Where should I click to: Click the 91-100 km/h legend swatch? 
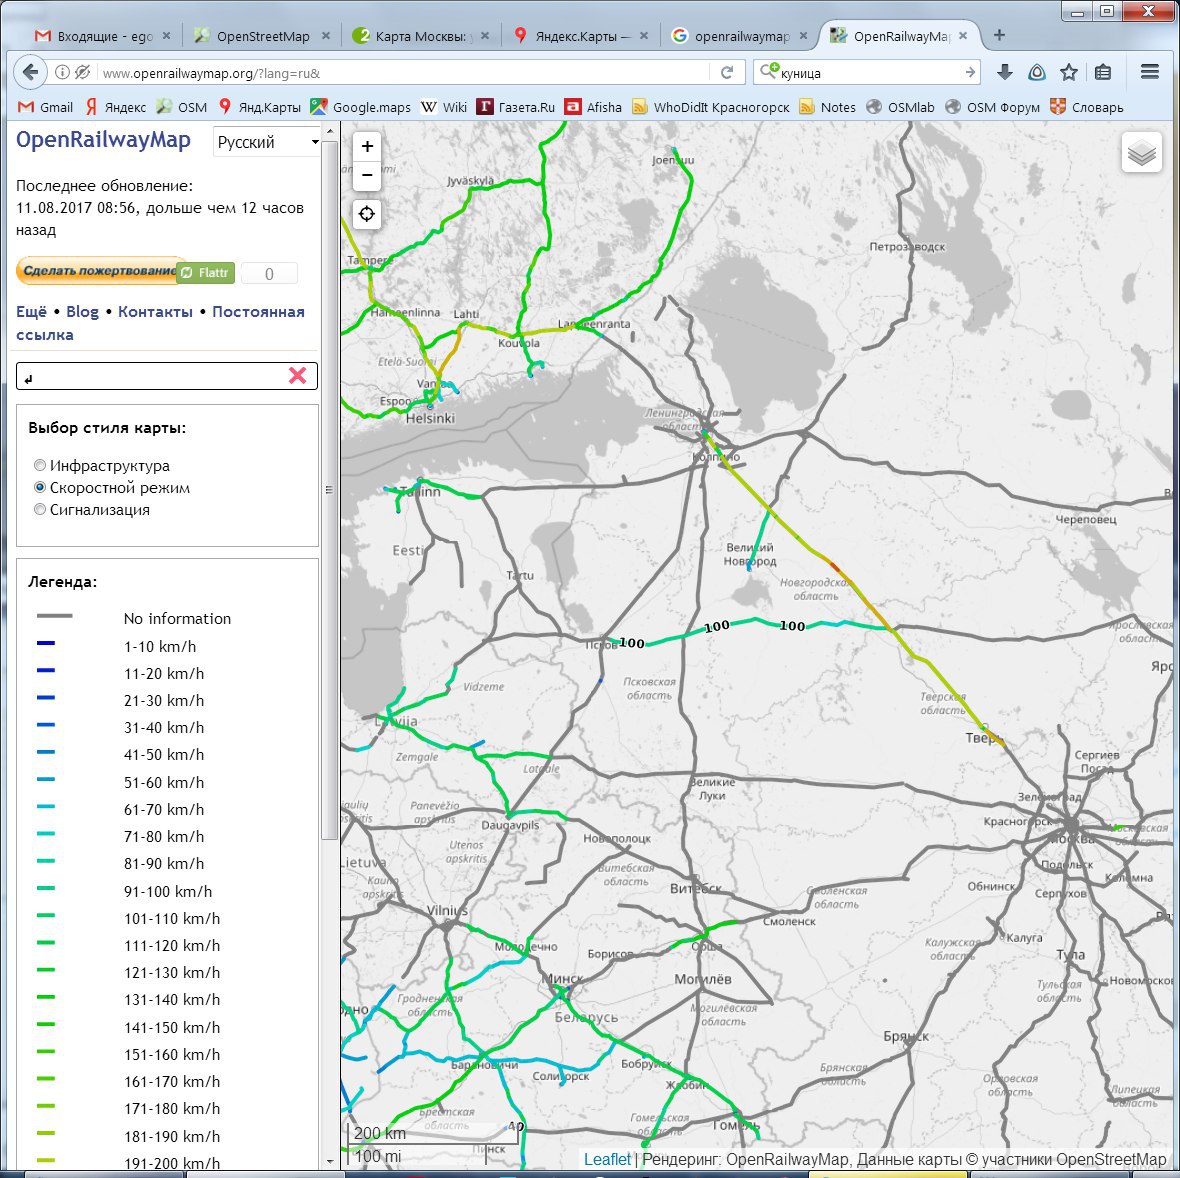pos(46,888)
